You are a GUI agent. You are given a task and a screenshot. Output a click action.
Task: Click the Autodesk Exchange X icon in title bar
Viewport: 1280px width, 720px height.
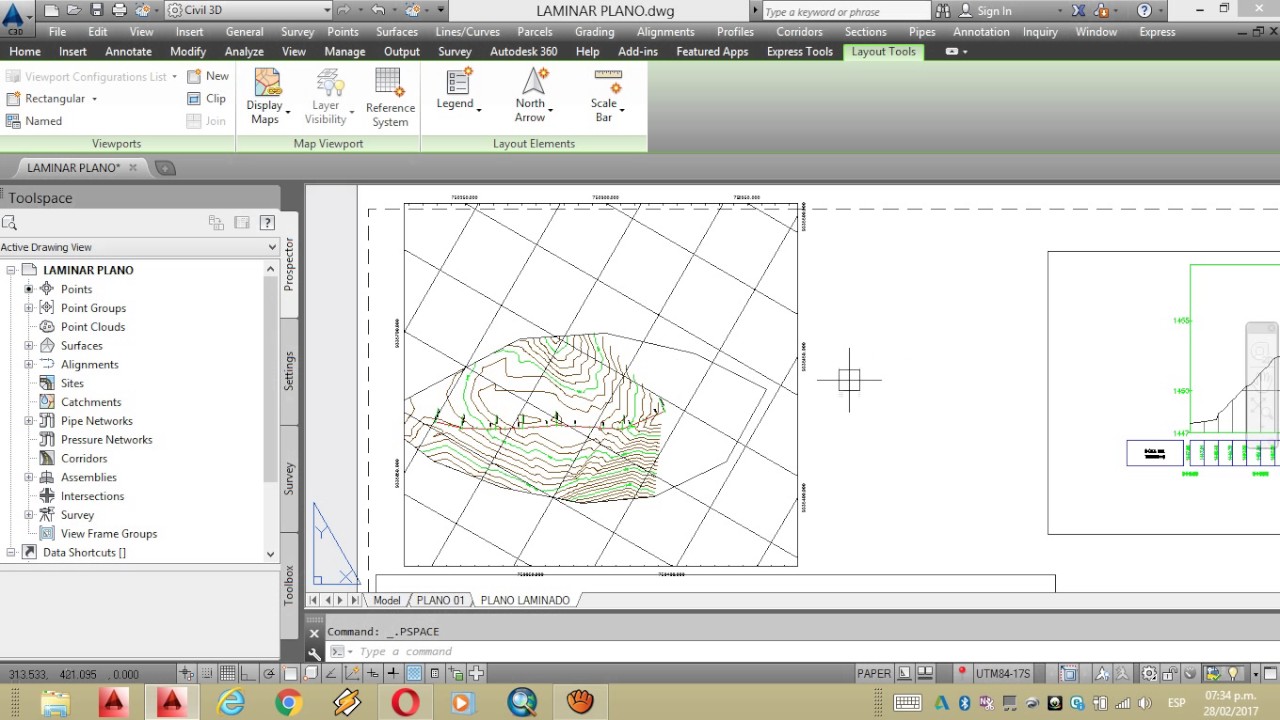(x=1078, y=11)
